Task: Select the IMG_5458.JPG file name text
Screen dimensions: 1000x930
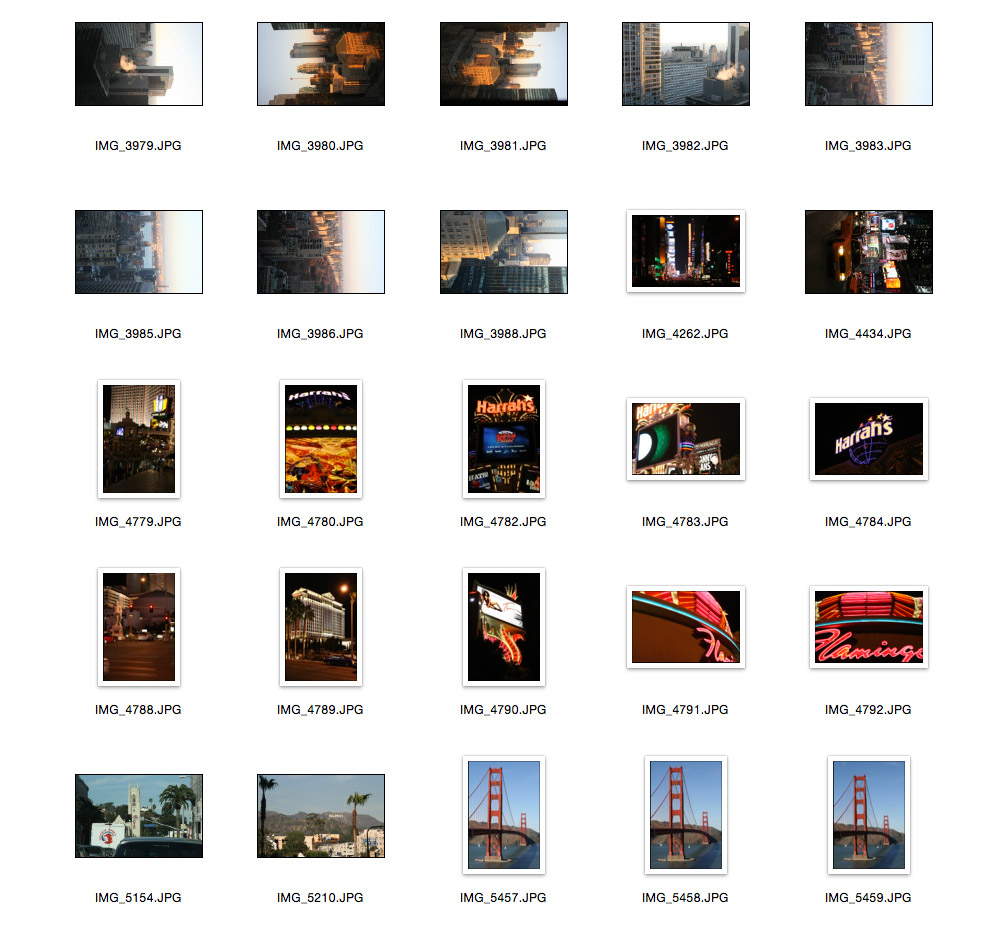Action: pos(685,898)
